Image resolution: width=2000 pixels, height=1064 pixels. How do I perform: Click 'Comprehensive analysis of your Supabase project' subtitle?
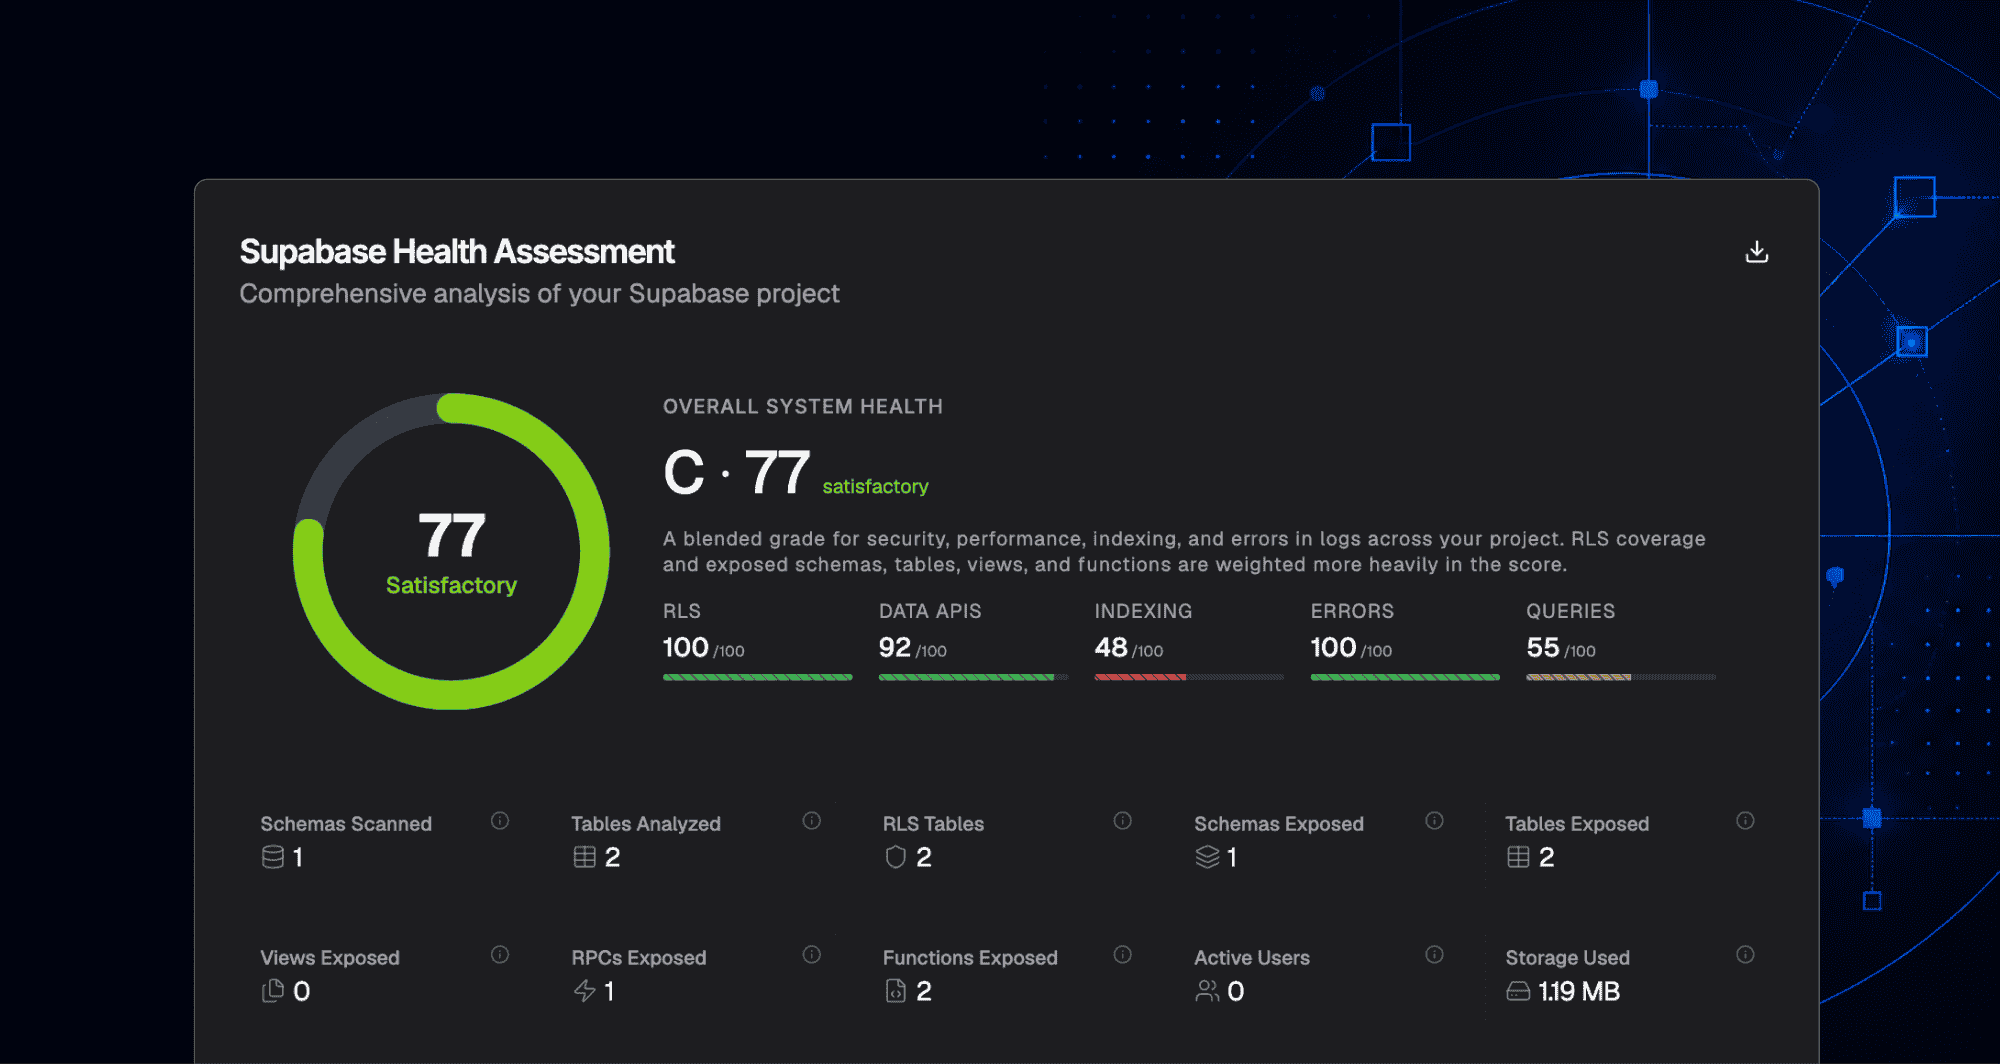coord(539,294)
